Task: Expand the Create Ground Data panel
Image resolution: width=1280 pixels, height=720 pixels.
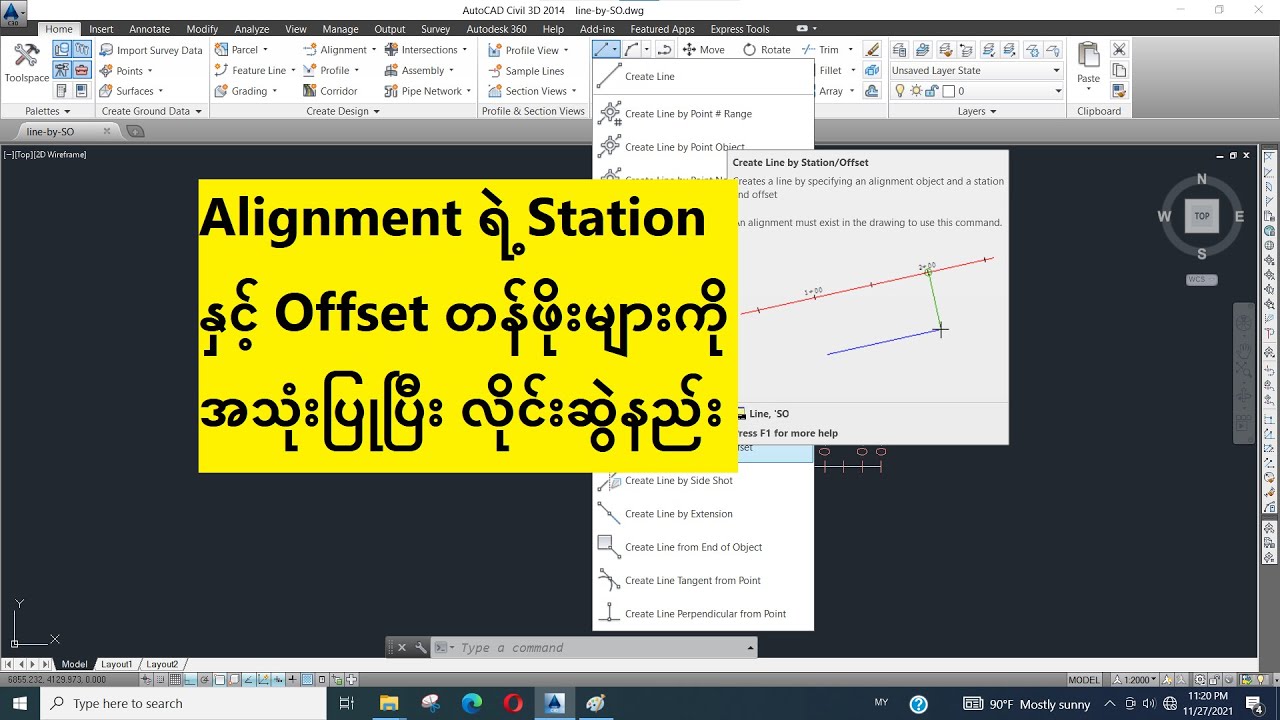Action: [152, 111]
